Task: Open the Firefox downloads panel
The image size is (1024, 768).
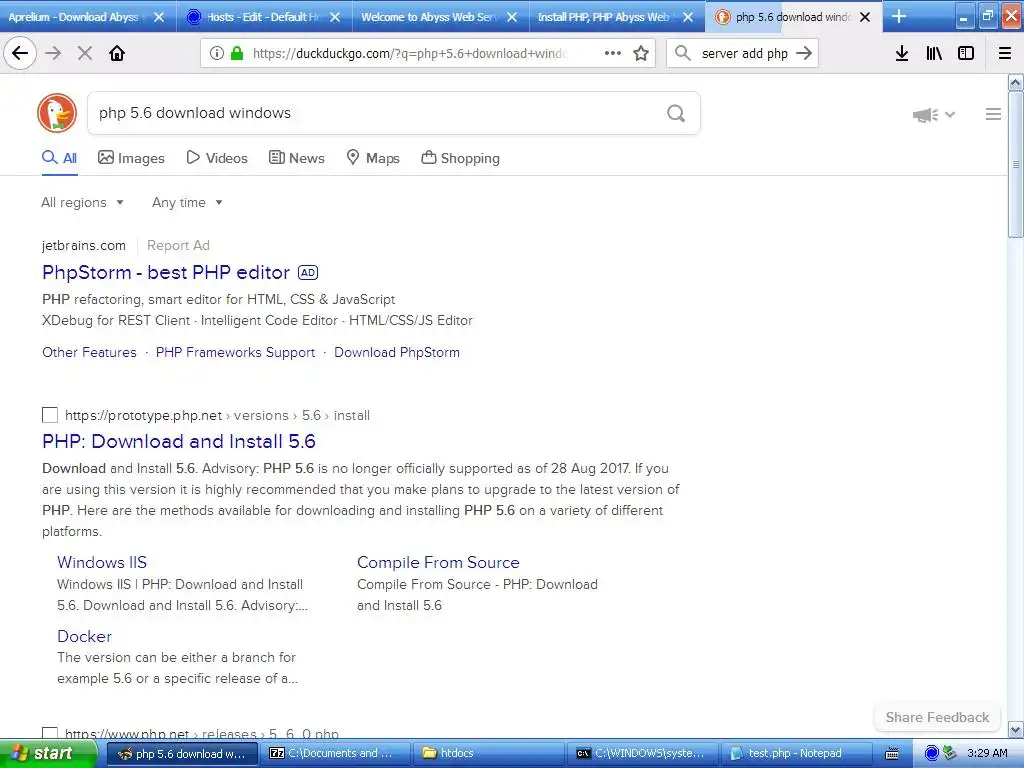Action: pyautogui.click(x=902, y=54)
